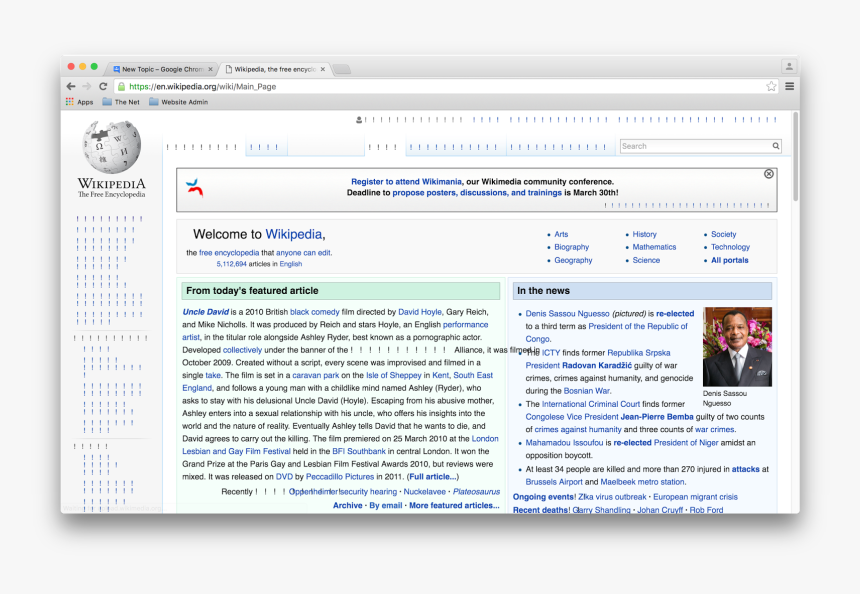This screenshot has height=594, width=860.
Task: Open the Technology portal
Action: 730,247
